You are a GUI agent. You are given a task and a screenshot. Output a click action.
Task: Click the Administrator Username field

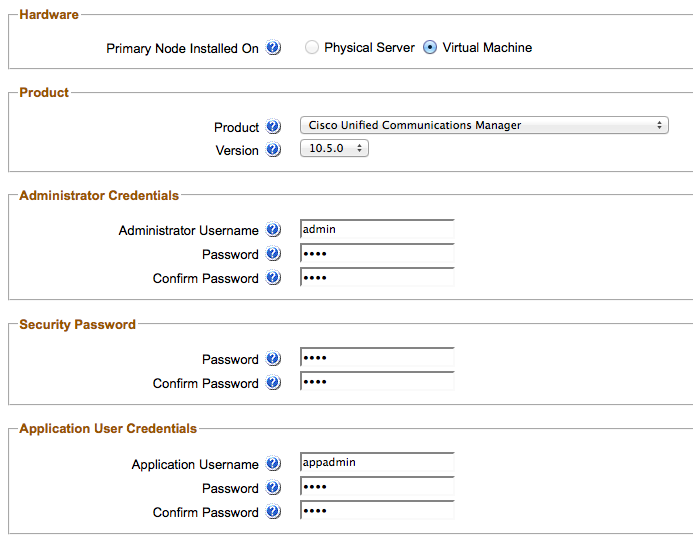point(377,230)
